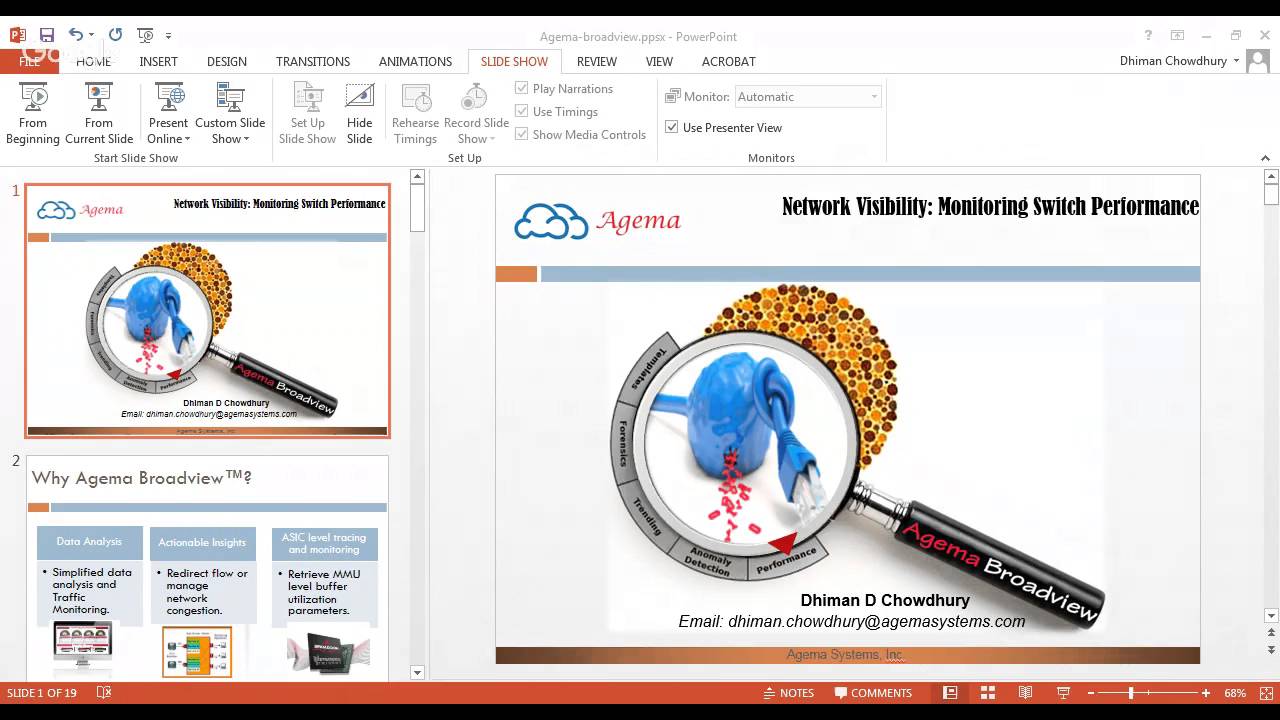Start slide show from quick access toolbar
This screenshot has height=720, width=1280.
click(x=145, y=35)
